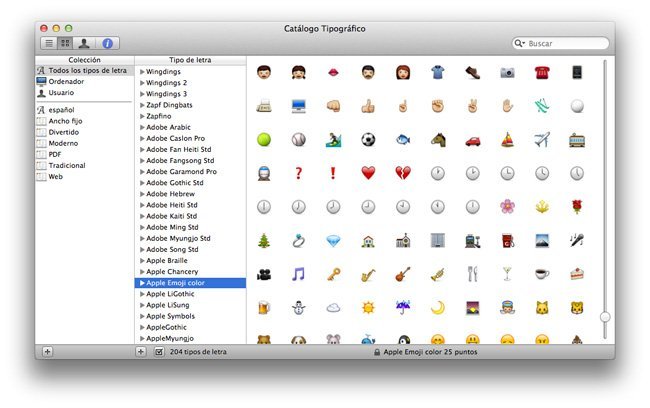Click the camera emoji glyph
Image resolution: width=650 pixels, height=408 pixels.
tap(507, 73)
